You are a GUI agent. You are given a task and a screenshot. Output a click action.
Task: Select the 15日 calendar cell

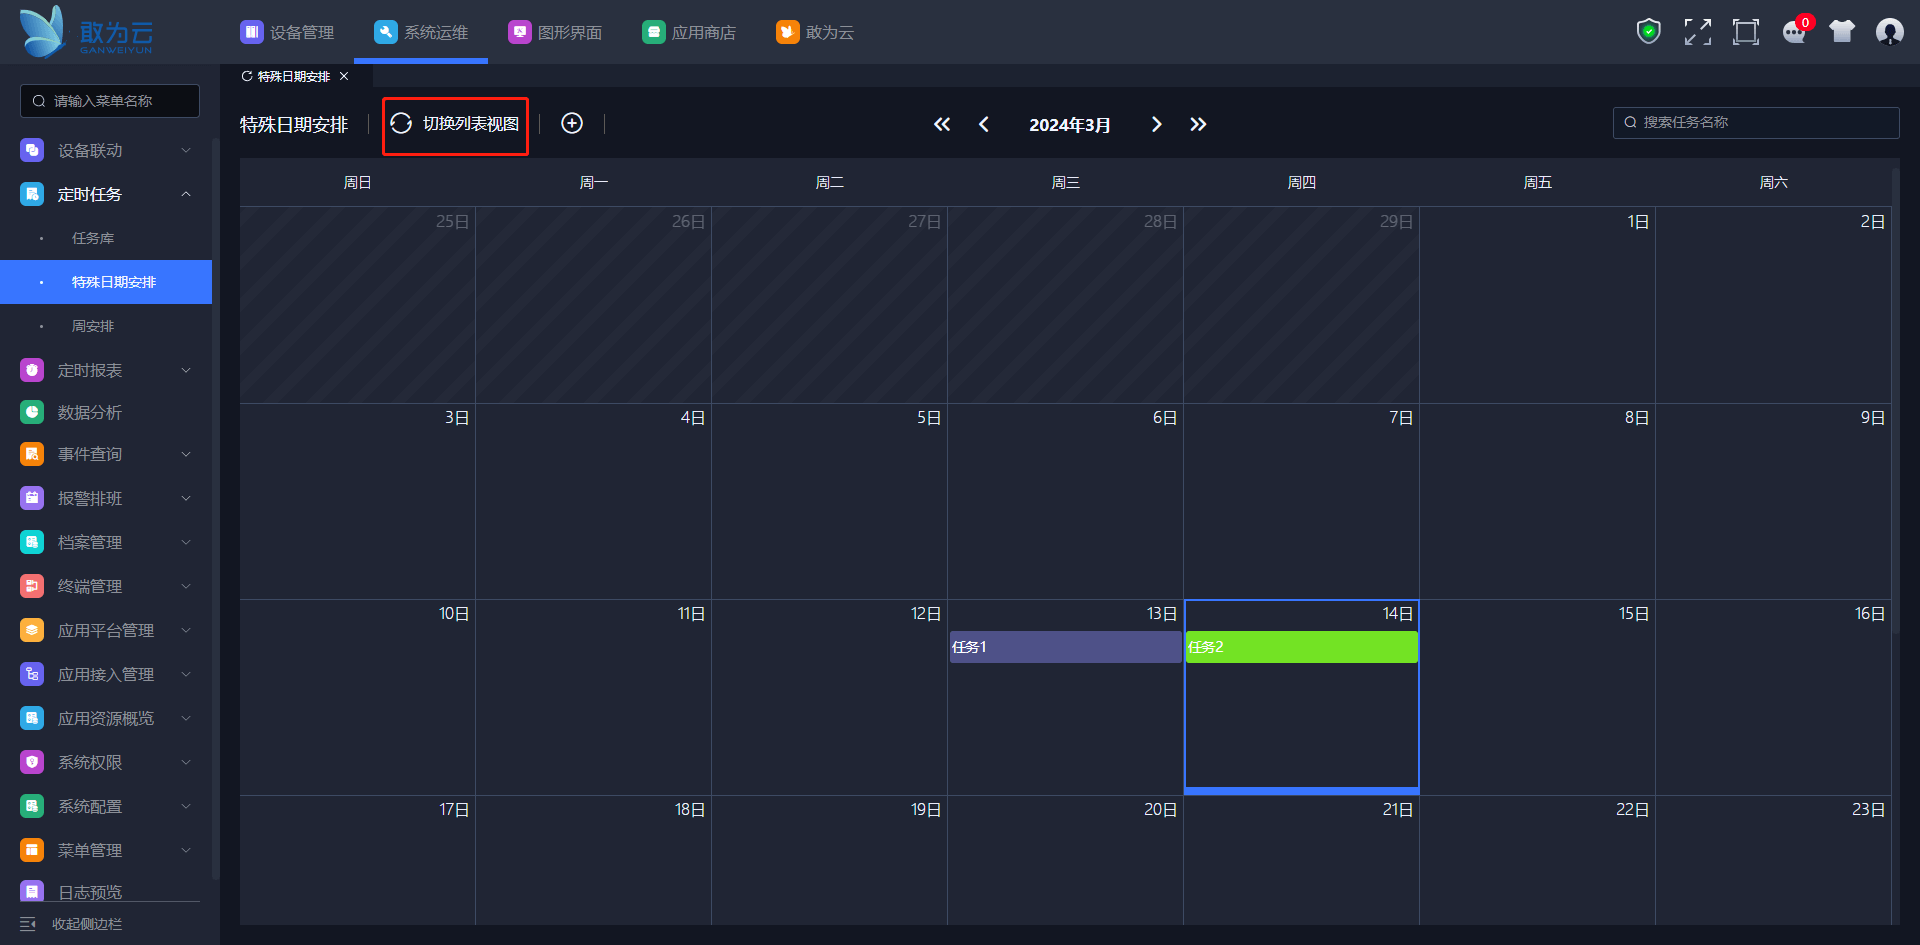1537,697
